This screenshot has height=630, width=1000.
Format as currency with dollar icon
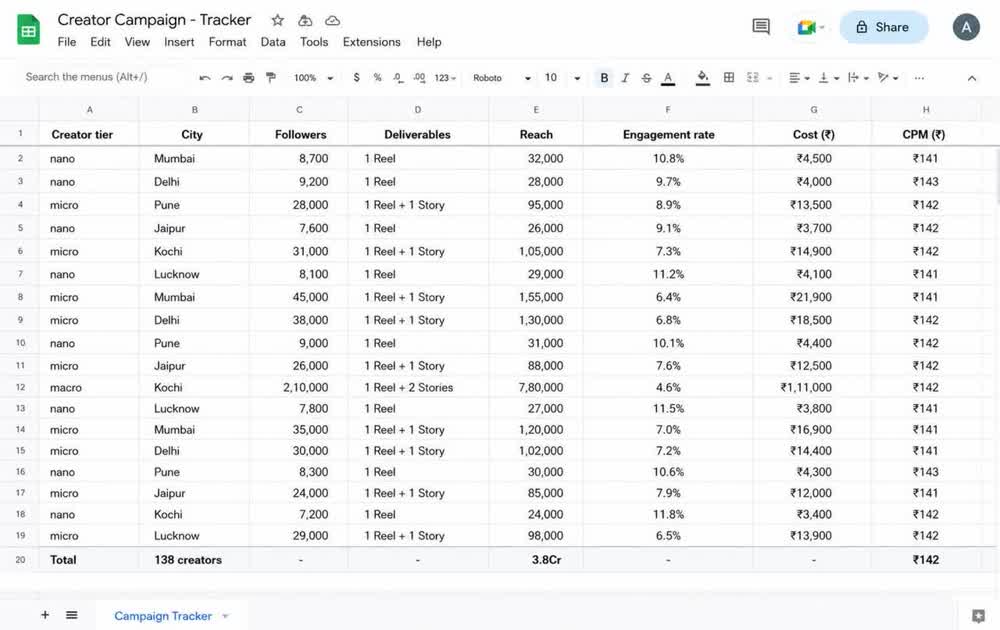357,78
